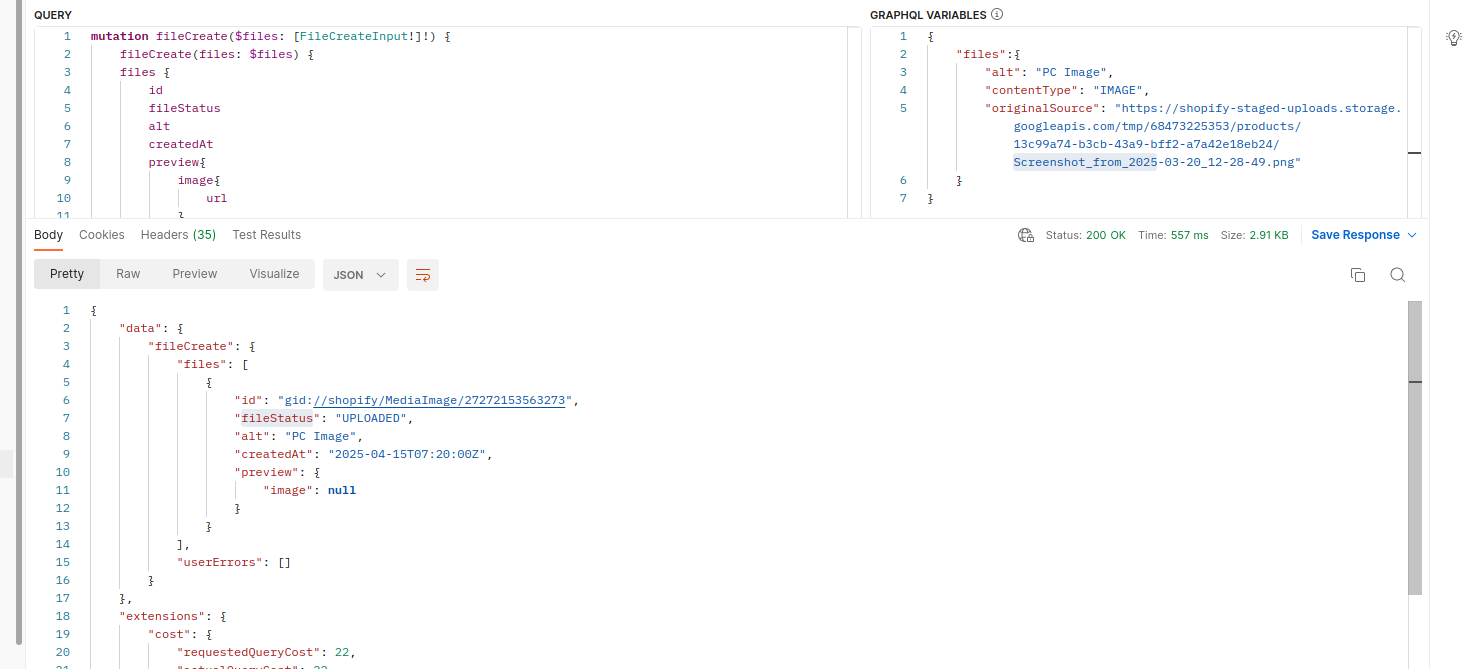This screenshot has width=1478, height=669.
Task: Switch to Preview view mode
Action: point(194,274)
